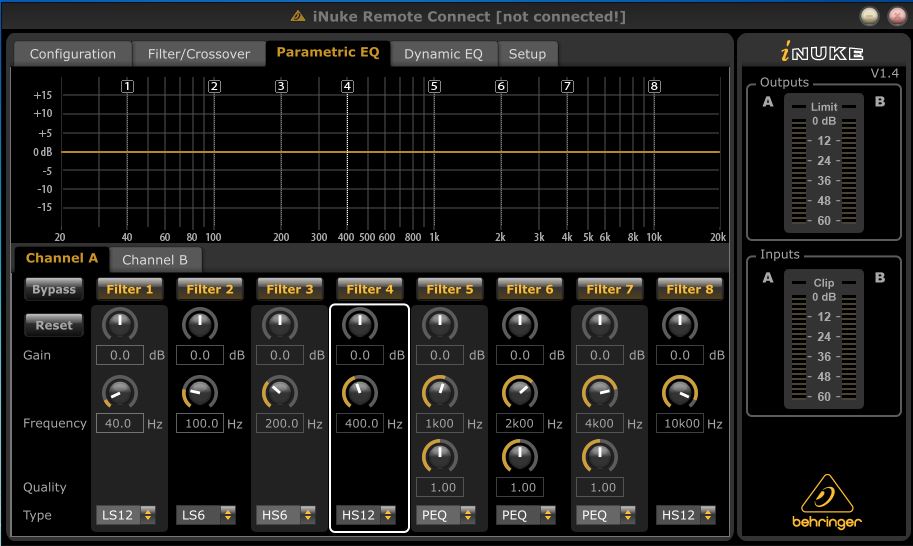Viewport: 913px width, 546px height.
Task: Open the PEQ type dropdown for Filter 5
Action: pos(445,515)
